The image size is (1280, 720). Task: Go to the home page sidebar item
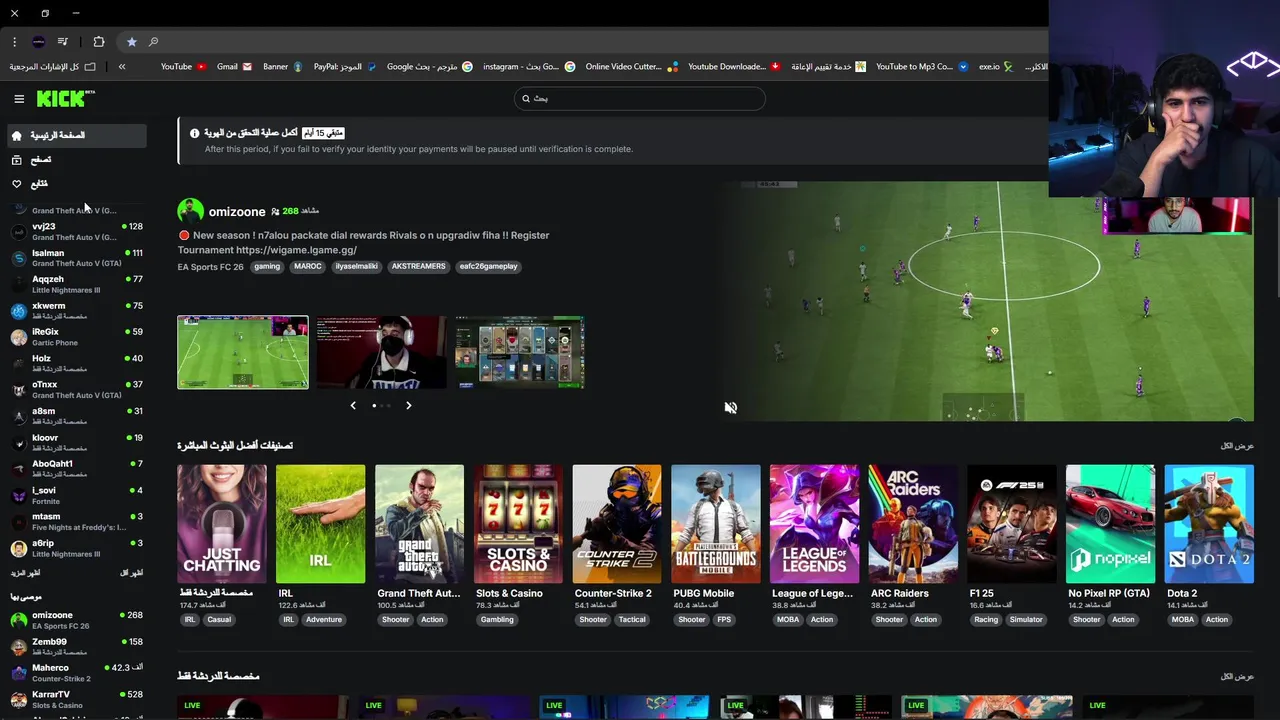(x=76, y=135)
